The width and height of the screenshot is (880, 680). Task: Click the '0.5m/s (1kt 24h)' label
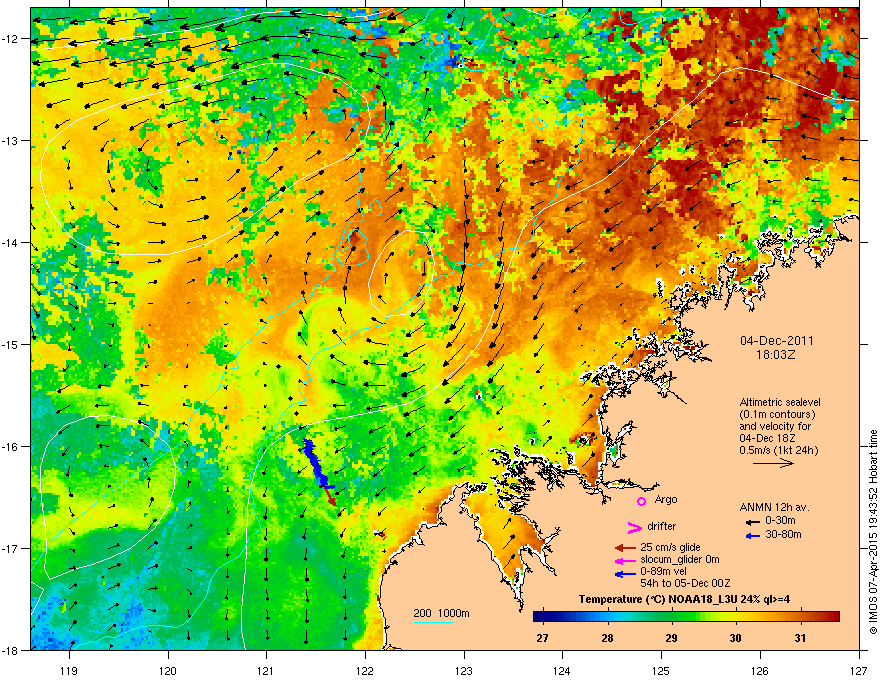(778, 450)
